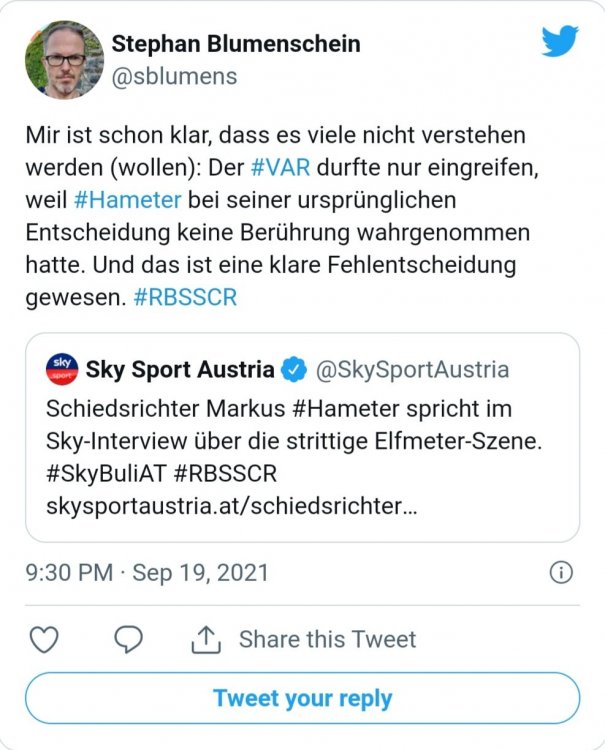Click the 9:30 PM Sep 19, 2021 timestamp
The image size is (605, 750).
point(147,573)
